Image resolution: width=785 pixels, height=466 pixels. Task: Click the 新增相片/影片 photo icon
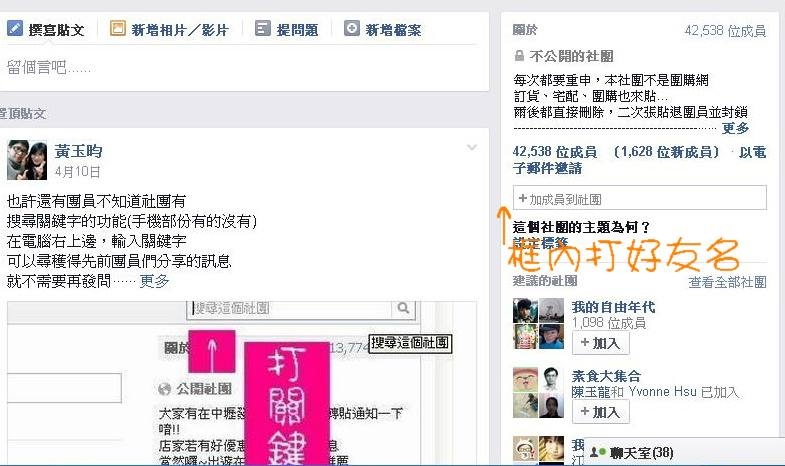[x=118, y=28]
